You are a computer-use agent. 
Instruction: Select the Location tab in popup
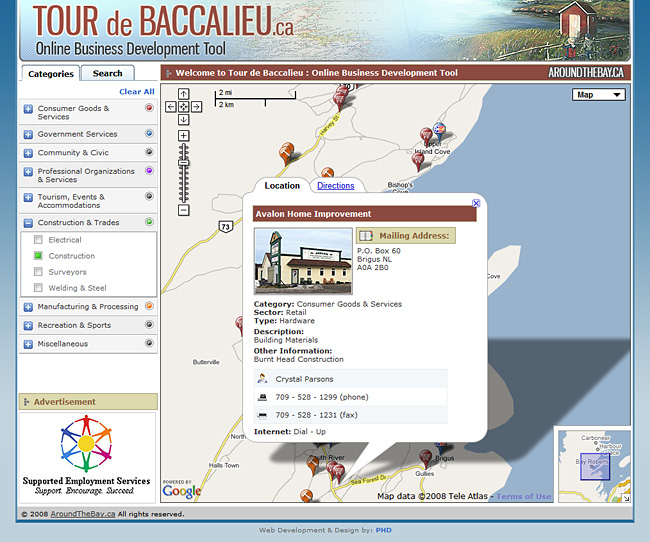pyautogui.click(x=282, y=186)
